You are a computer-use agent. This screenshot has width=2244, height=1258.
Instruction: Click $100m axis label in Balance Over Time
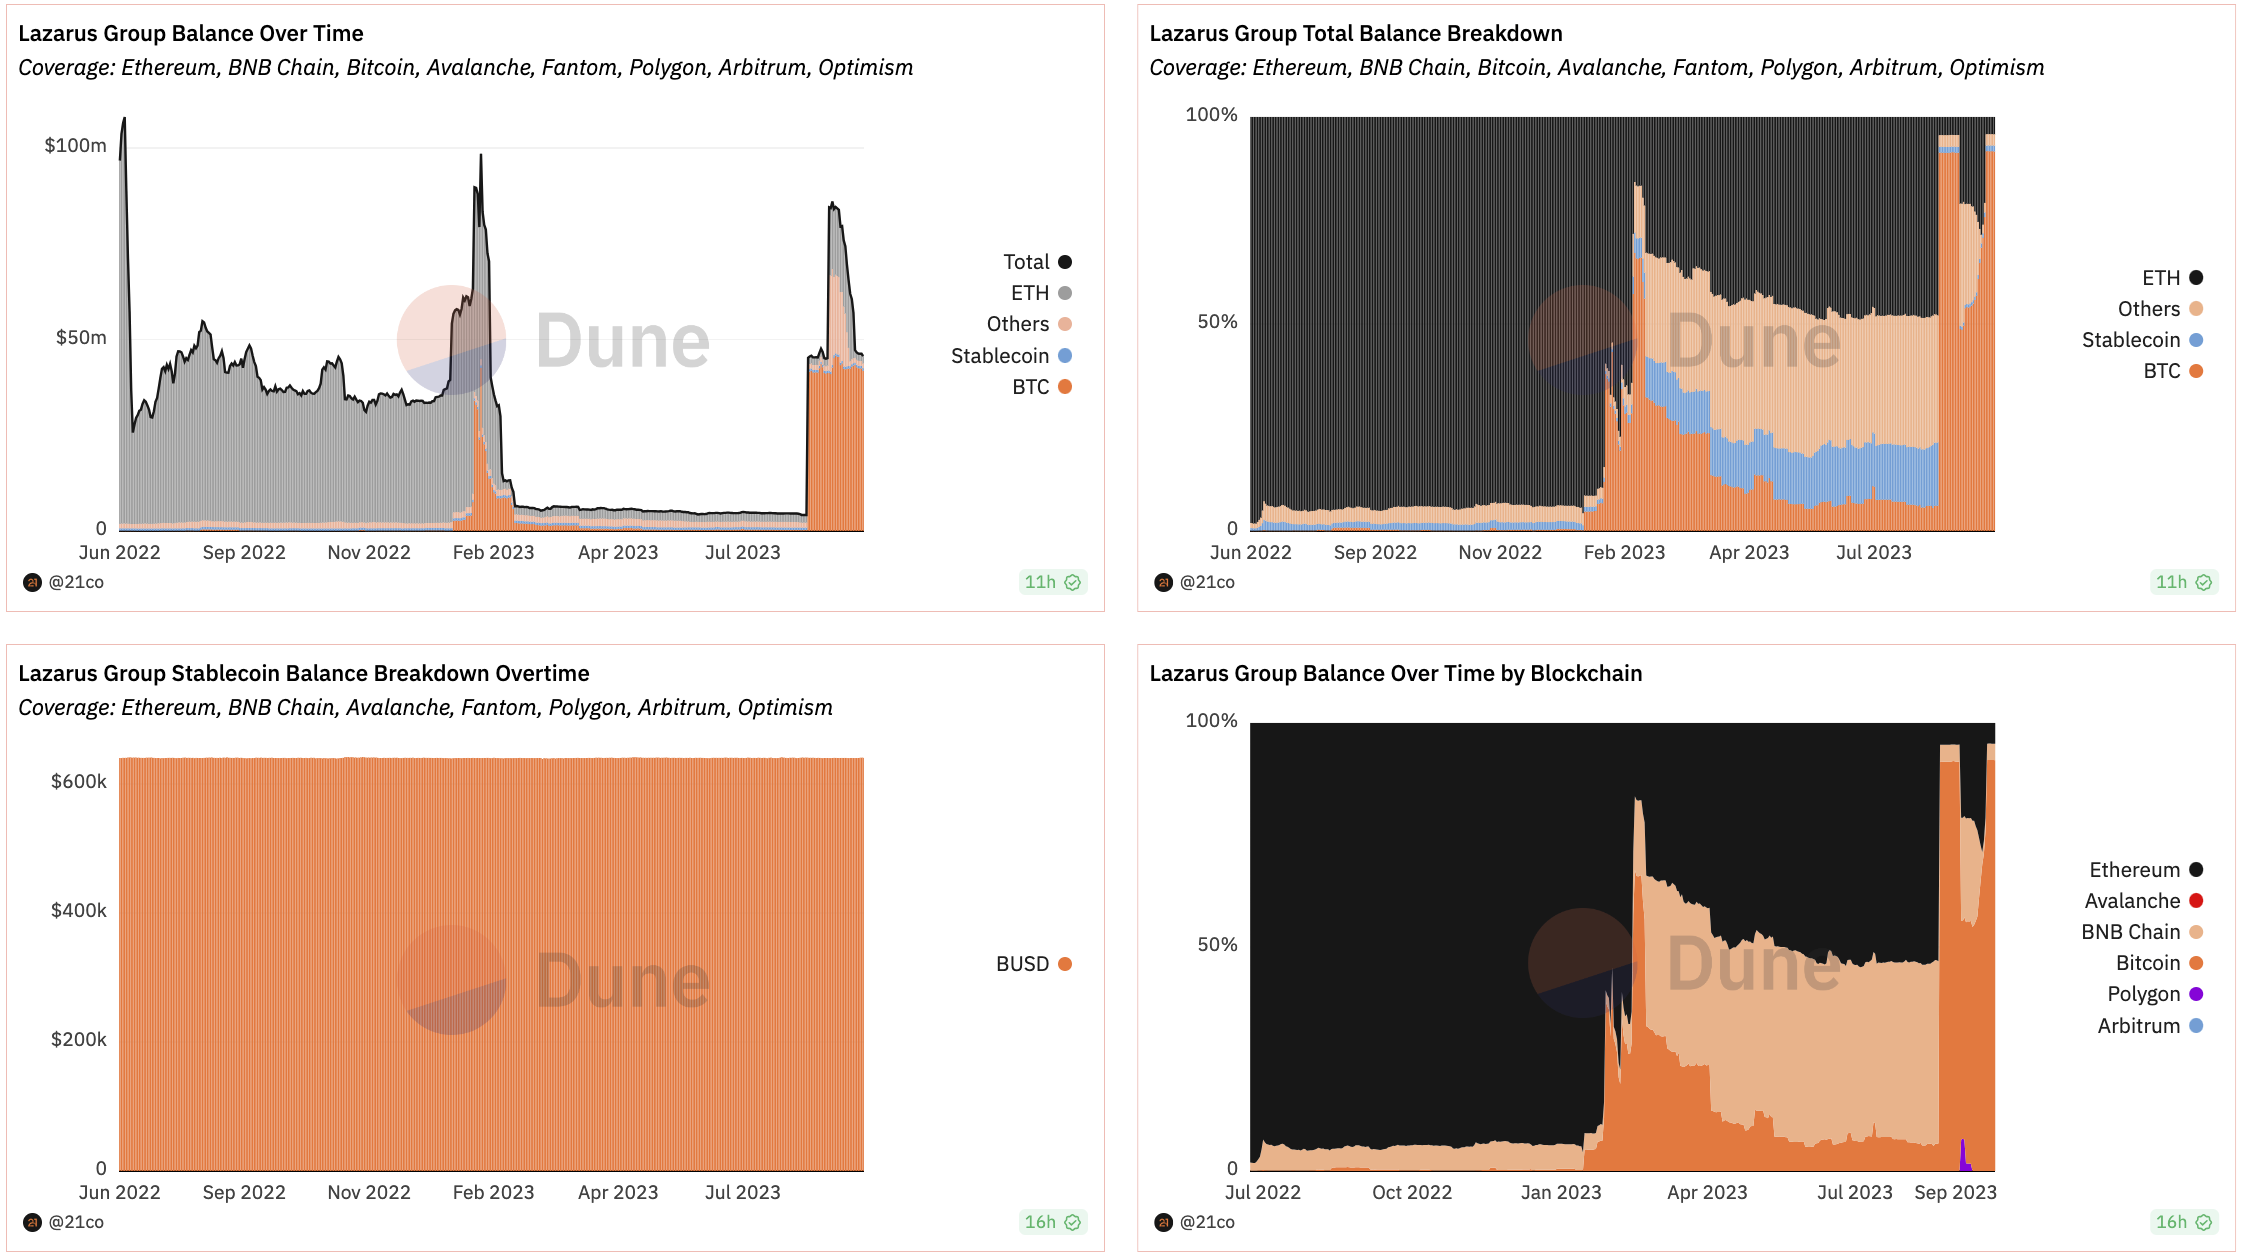(x=76, y=145)
